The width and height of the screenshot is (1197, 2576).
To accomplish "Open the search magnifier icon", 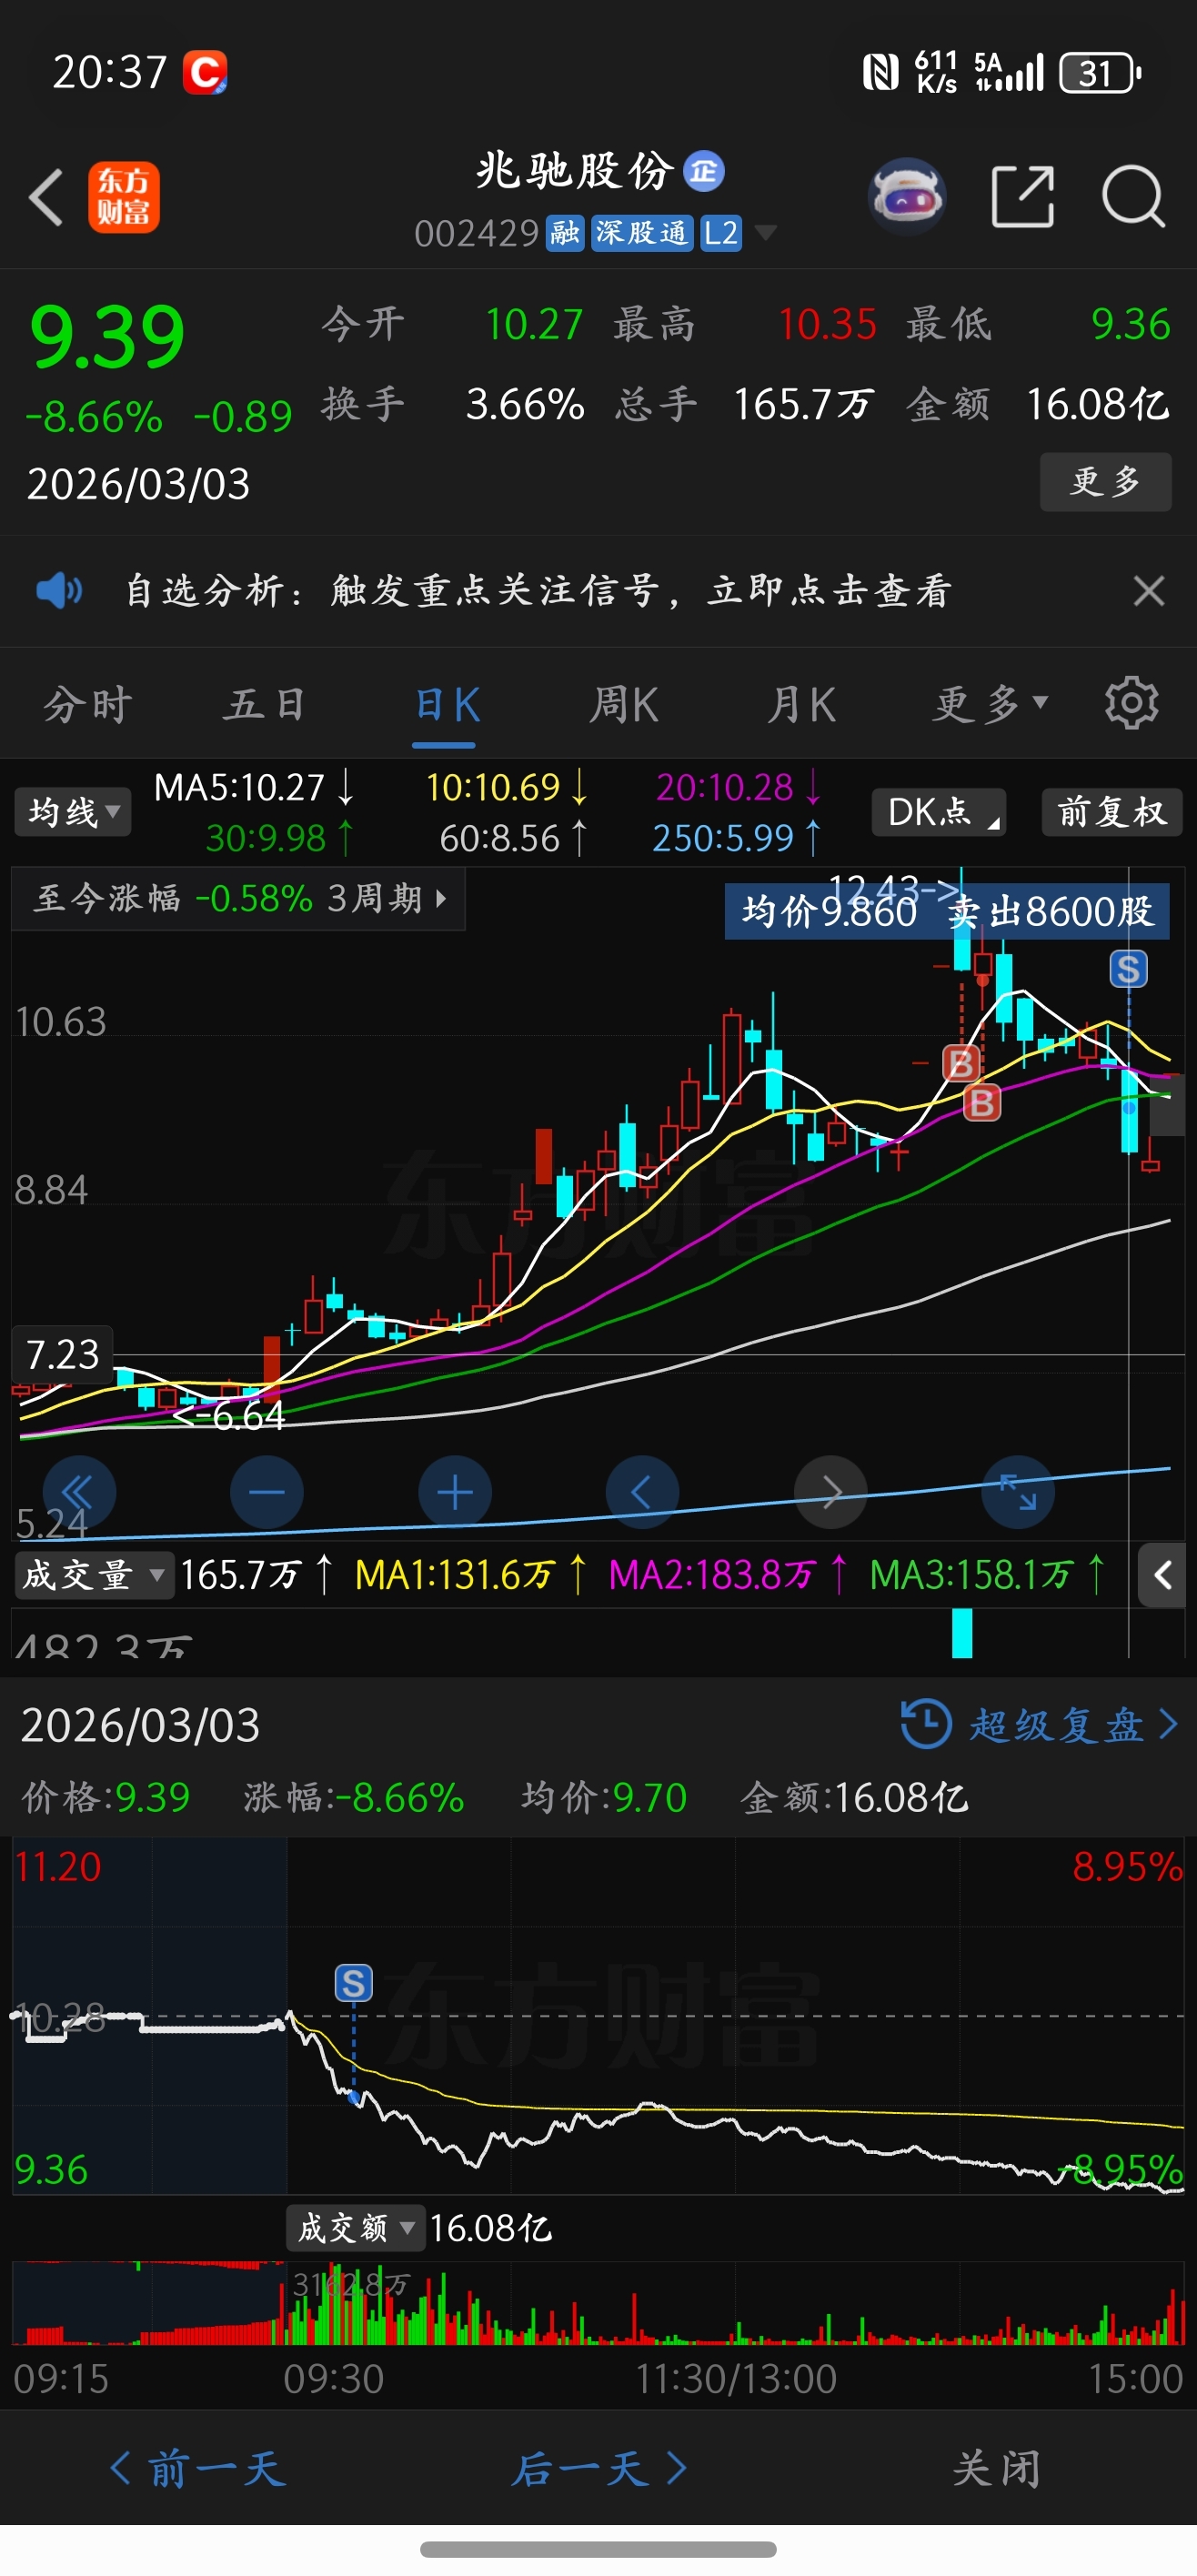I will click(1133, 197).
